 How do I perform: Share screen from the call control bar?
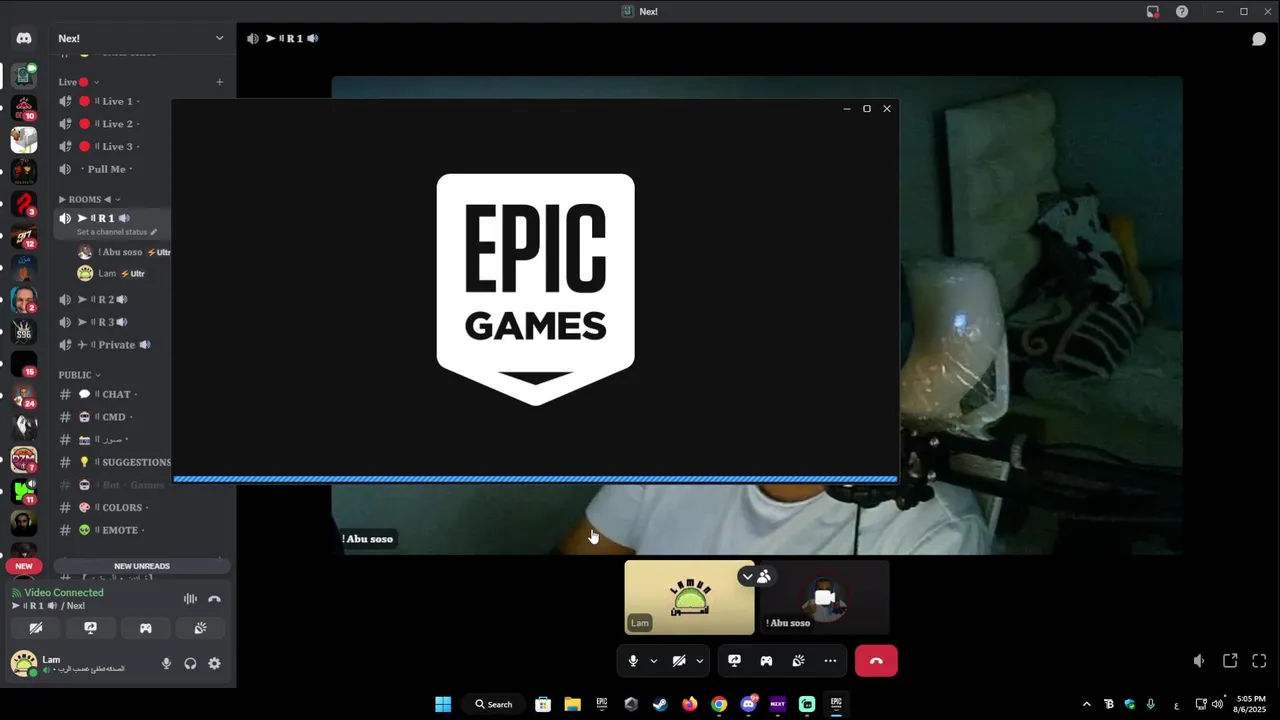(x=734, y=661)
